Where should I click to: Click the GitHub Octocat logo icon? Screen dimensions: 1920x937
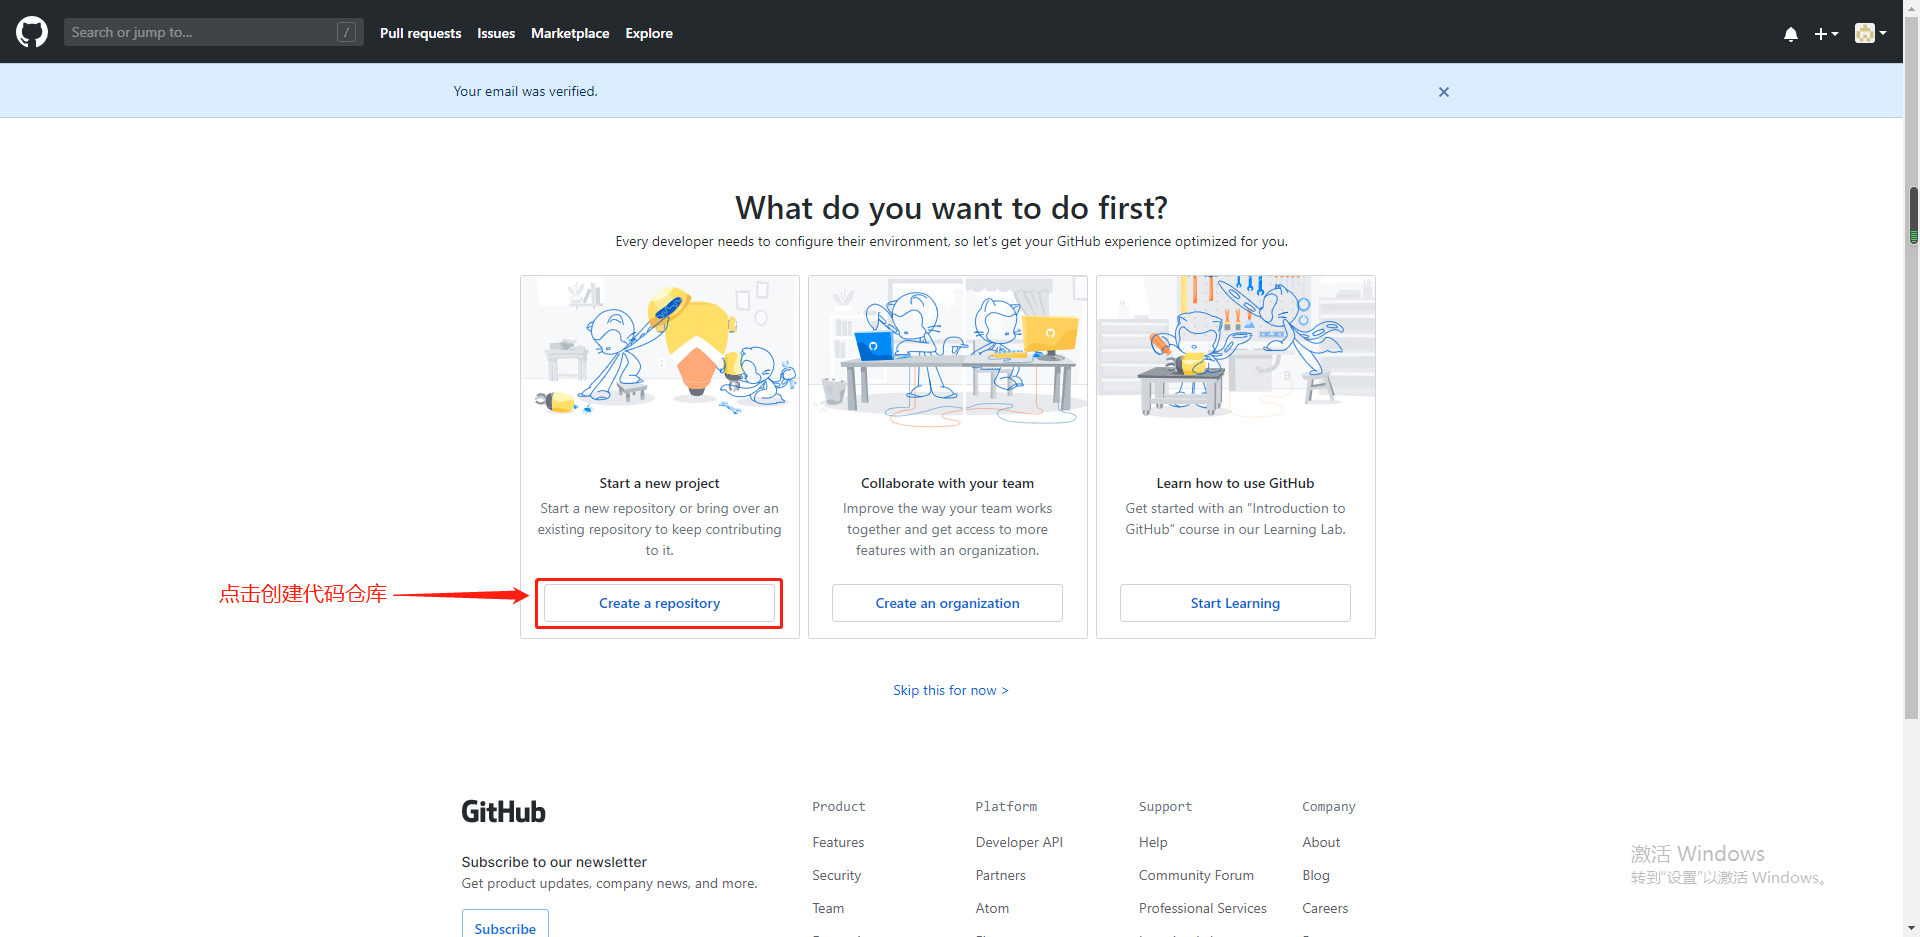tap(32, 32)
